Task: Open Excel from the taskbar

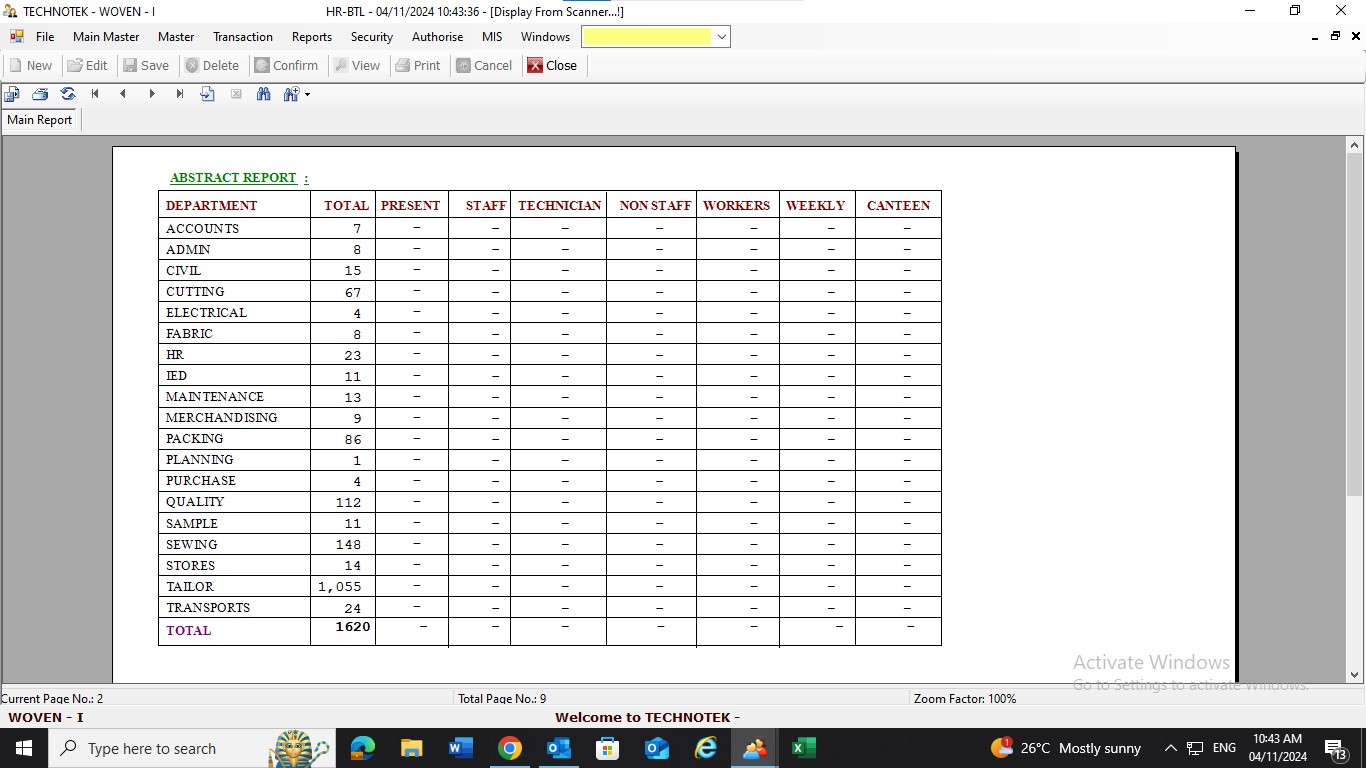Action: tap(804, 748)
